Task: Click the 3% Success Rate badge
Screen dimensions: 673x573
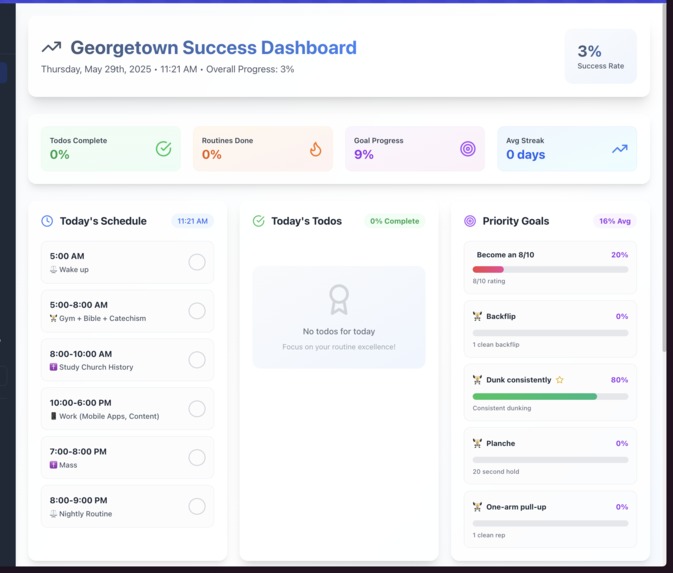Action: [x=600, y=56]
